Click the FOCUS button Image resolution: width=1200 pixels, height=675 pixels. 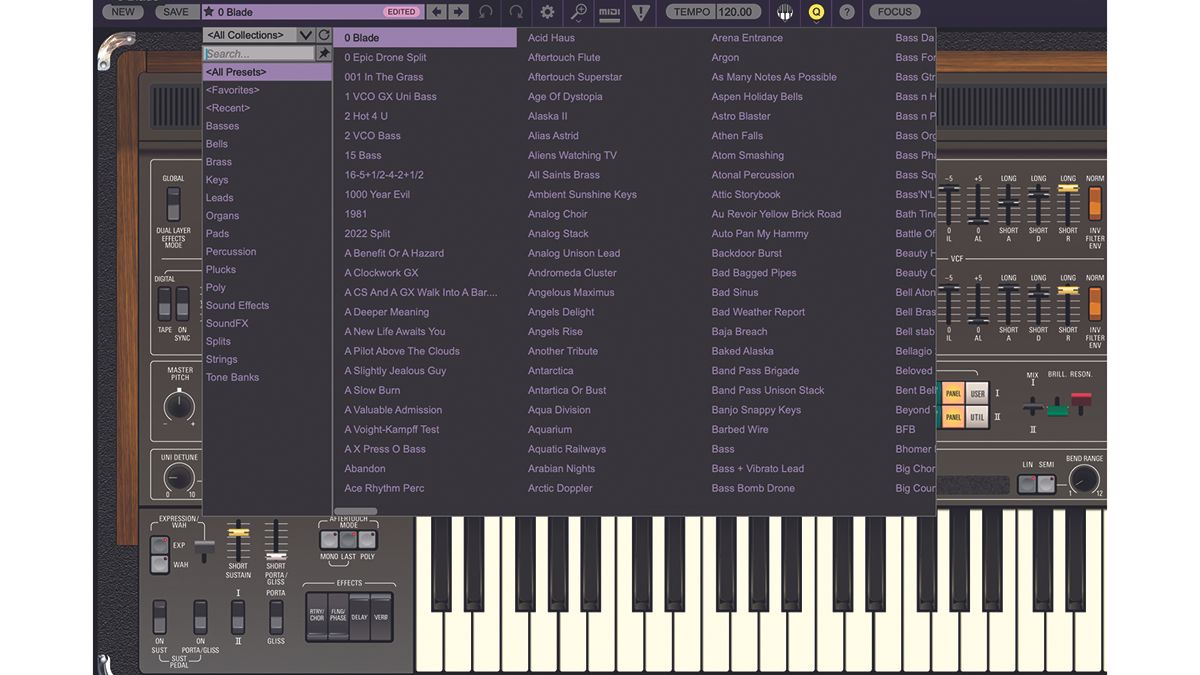coord(894,12)
